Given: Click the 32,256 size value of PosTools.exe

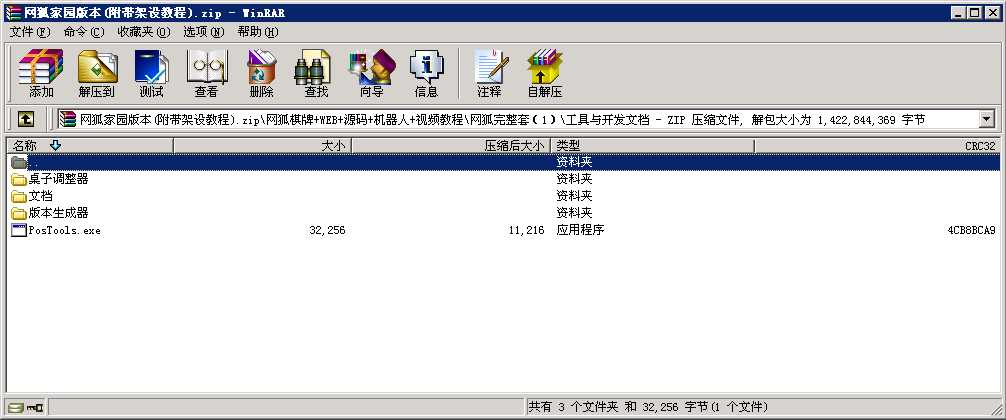Looking at the screenshot, I should coord(327,230).
